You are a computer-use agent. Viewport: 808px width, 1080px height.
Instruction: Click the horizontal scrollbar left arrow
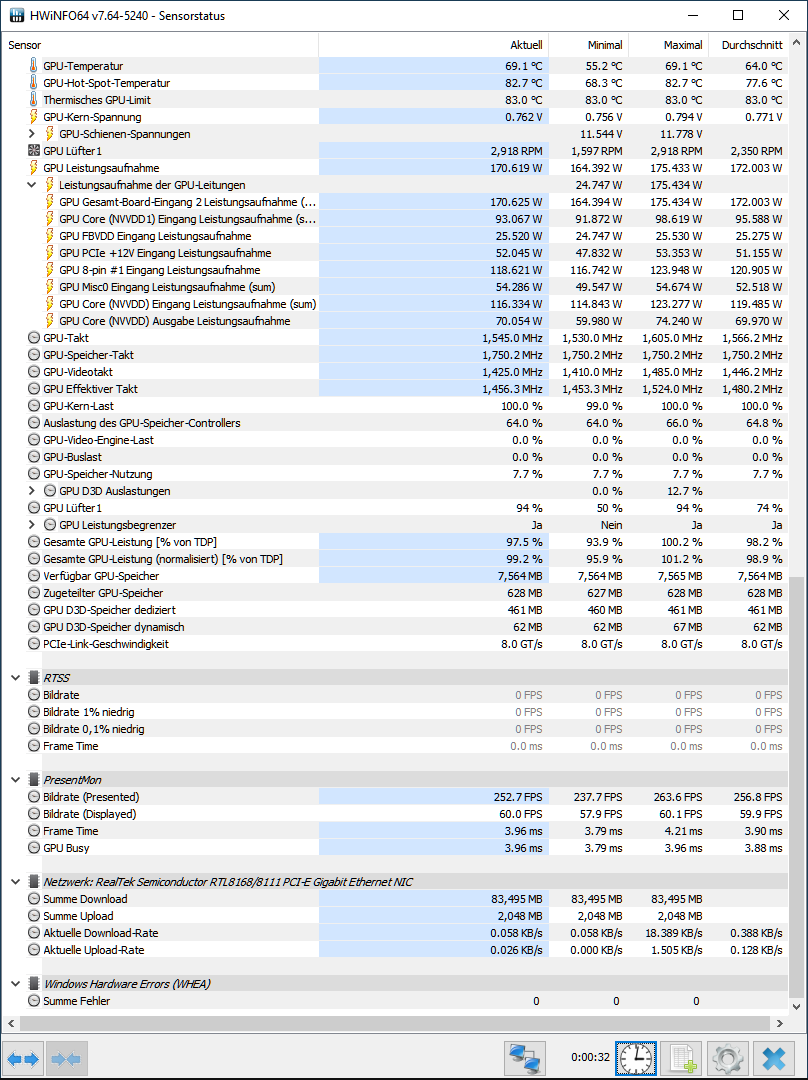pos(10,1024)
